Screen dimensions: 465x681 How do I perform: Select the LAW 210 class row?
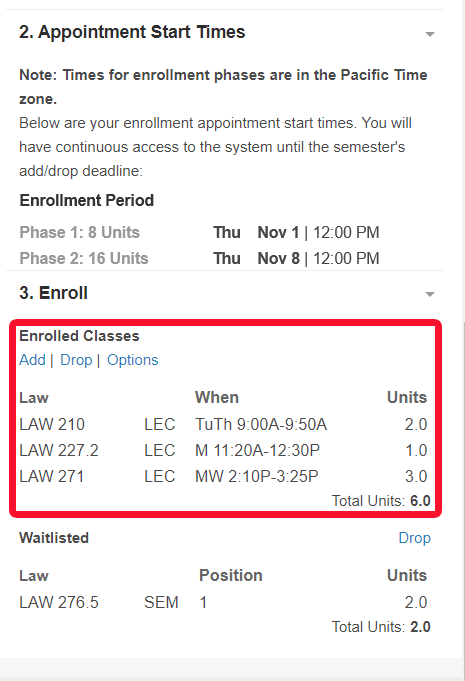point(223,424)
